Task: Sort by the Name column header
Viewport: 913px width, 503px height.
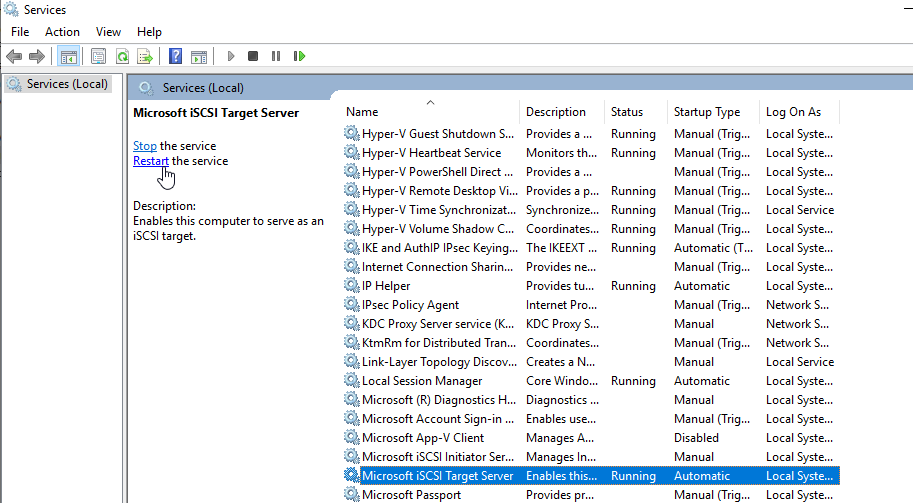Action: click(x=431, y=112)
